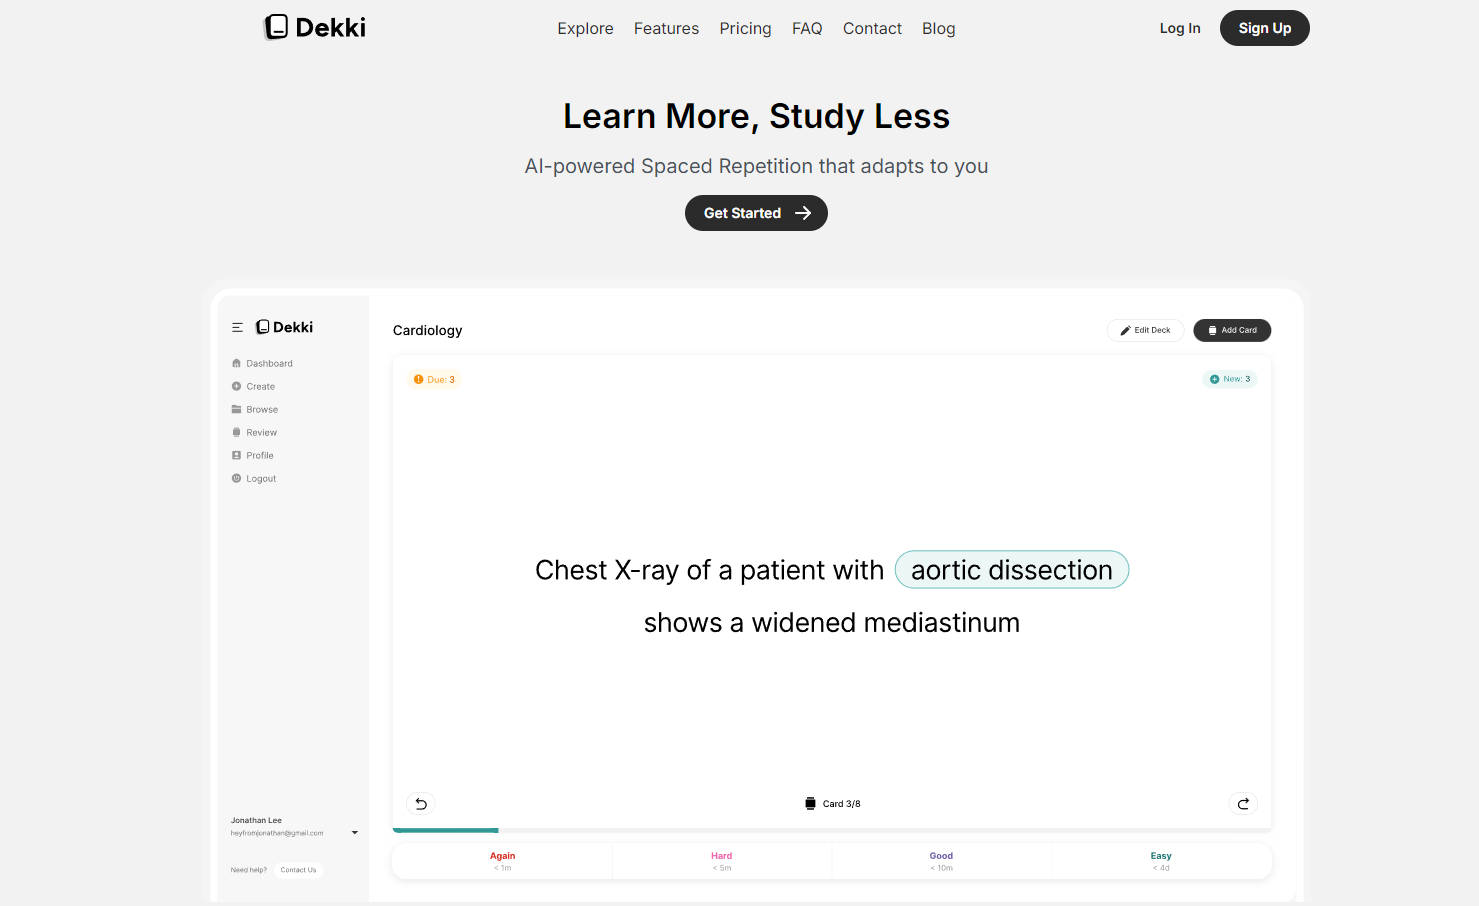This screenshot has width=1479, height=906.
Task: Select Create in the sidebar
Action: [260, 387]
